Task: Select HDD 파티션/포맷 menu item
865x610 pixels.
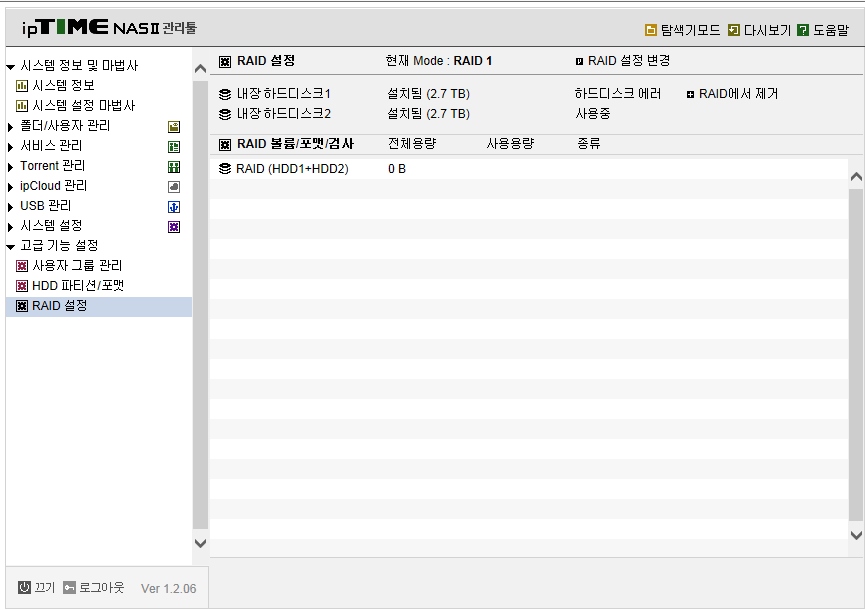Action: click(x=78, y=286)
